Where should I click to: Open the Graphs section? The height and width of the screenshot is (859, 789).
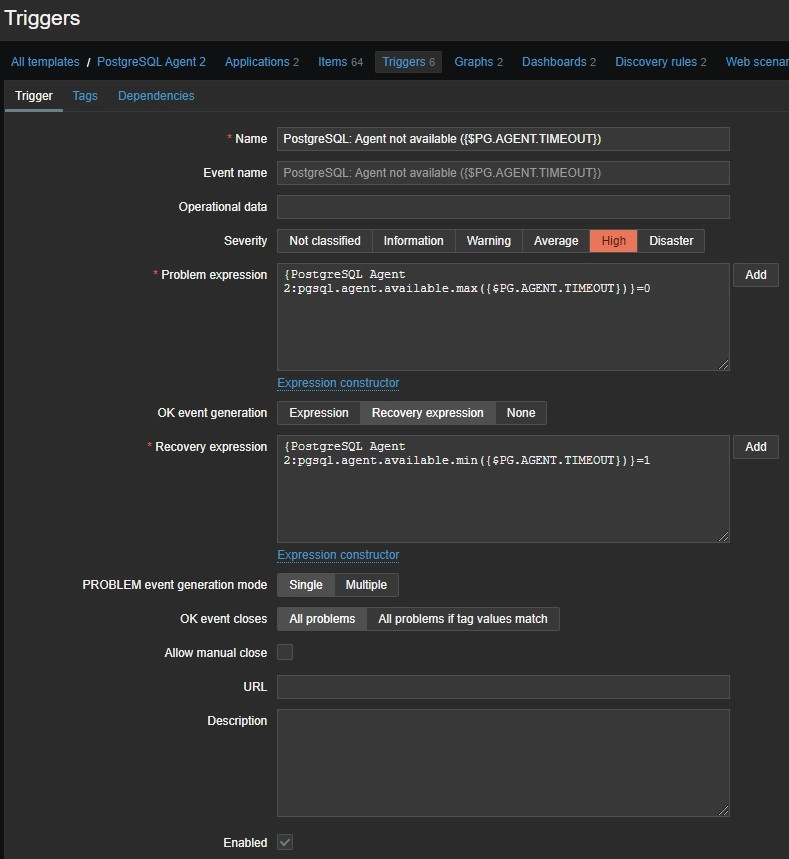pos(478,62)
